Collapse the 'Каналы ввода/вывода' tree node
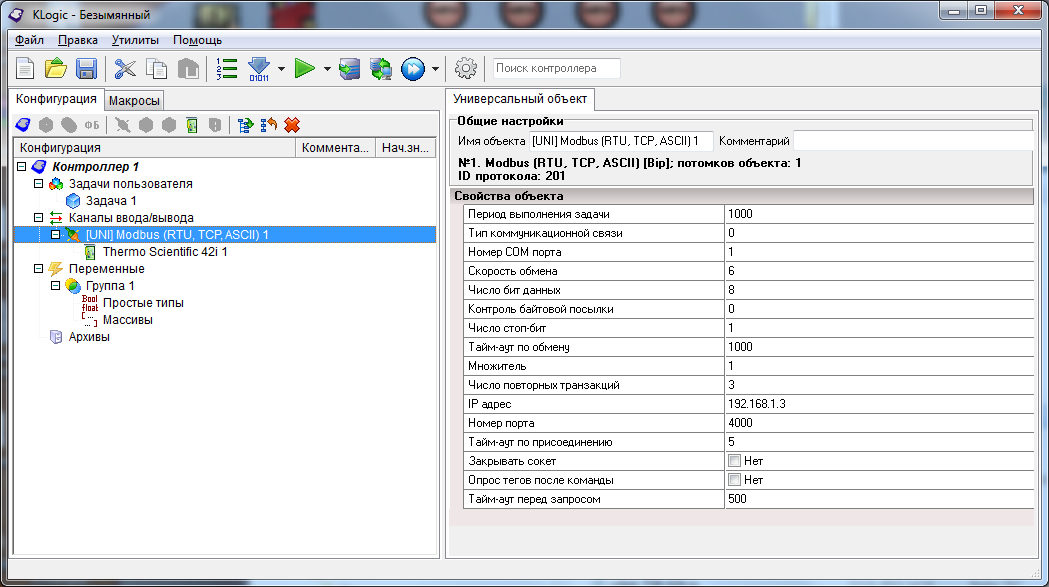The image size is (1049, 587). (39, 217)
